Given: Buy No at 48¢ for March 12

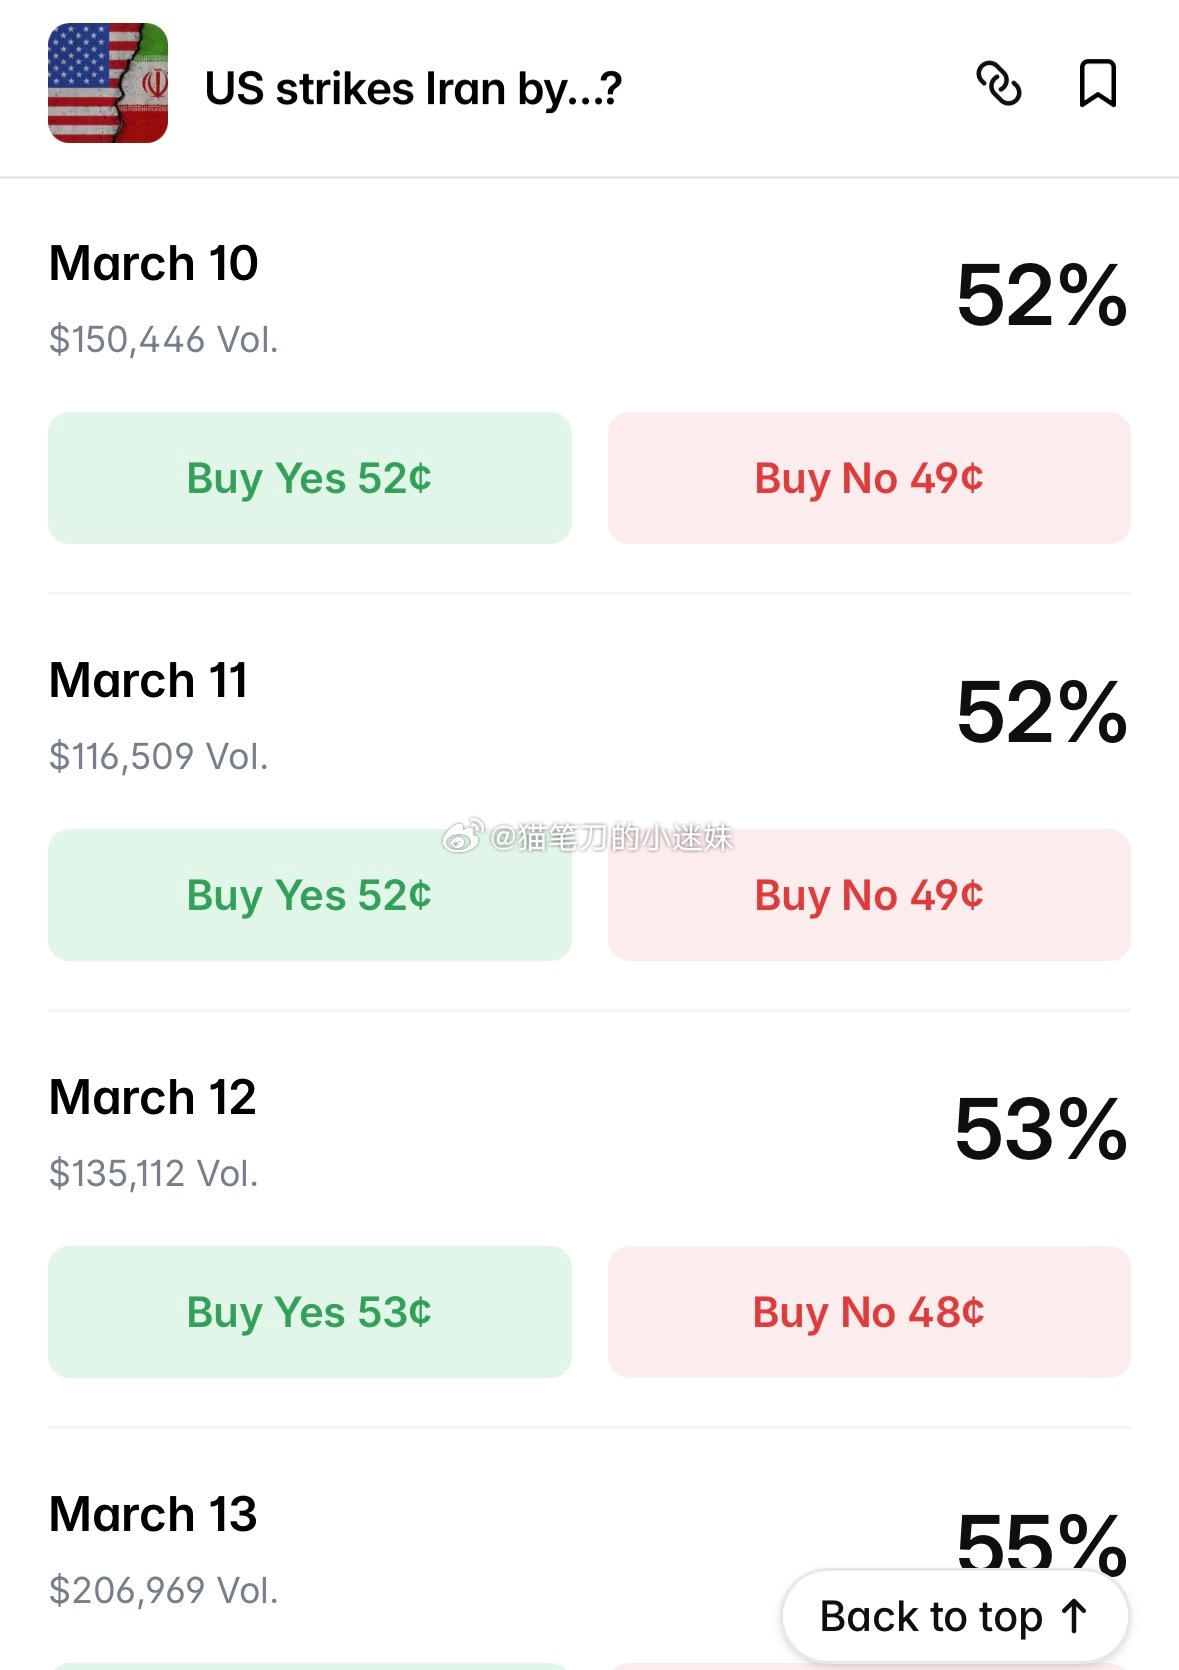Looking at the screenshot, I should [869, 1312].
